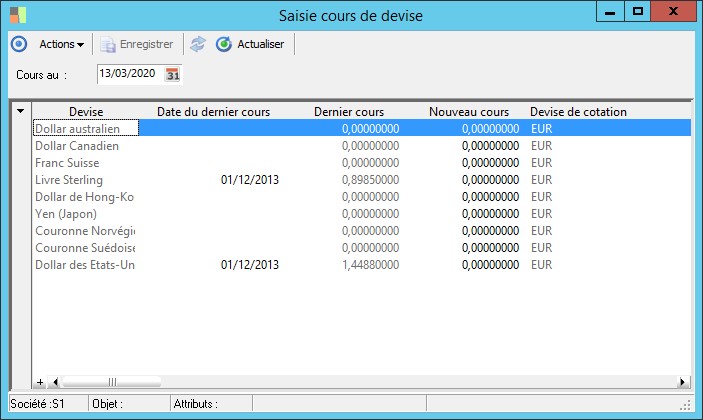The height and width of the screenshot is (420, 703).
Task: Click the 1,44880000 last rate value
Action: click(370, 265)
